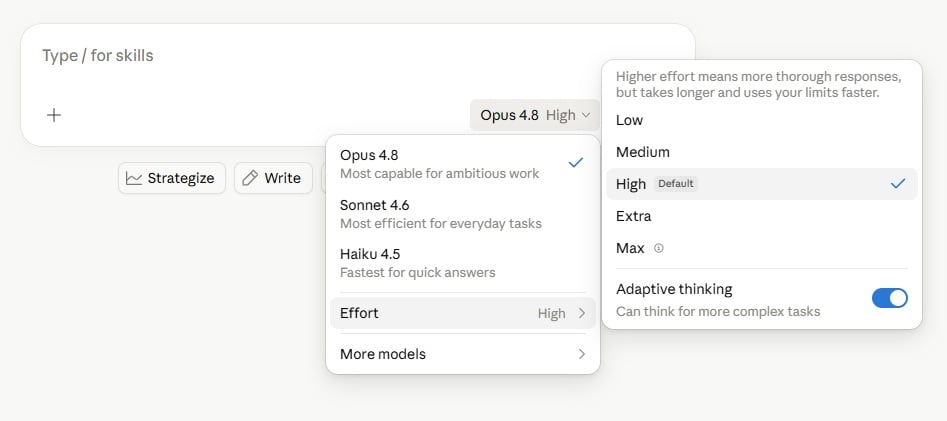Click the Strategize suggestion button

pyautogui.click(x=172, y=178)
